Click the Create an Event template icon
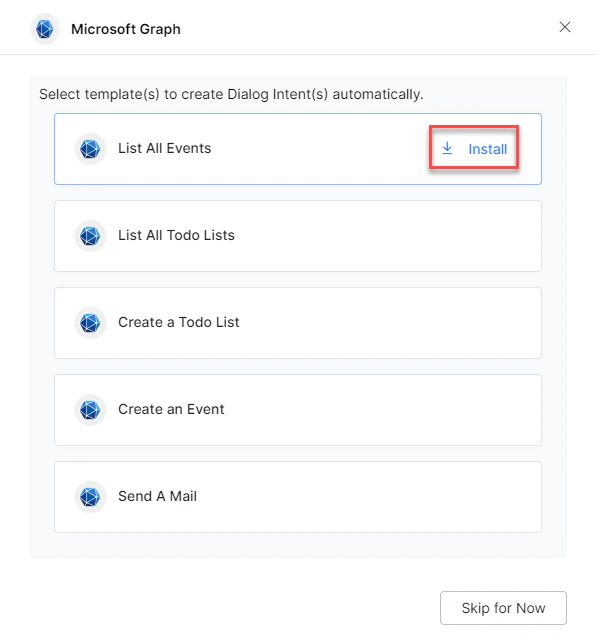The width and height of the screenshot is (596, 634). coord(90,410)
